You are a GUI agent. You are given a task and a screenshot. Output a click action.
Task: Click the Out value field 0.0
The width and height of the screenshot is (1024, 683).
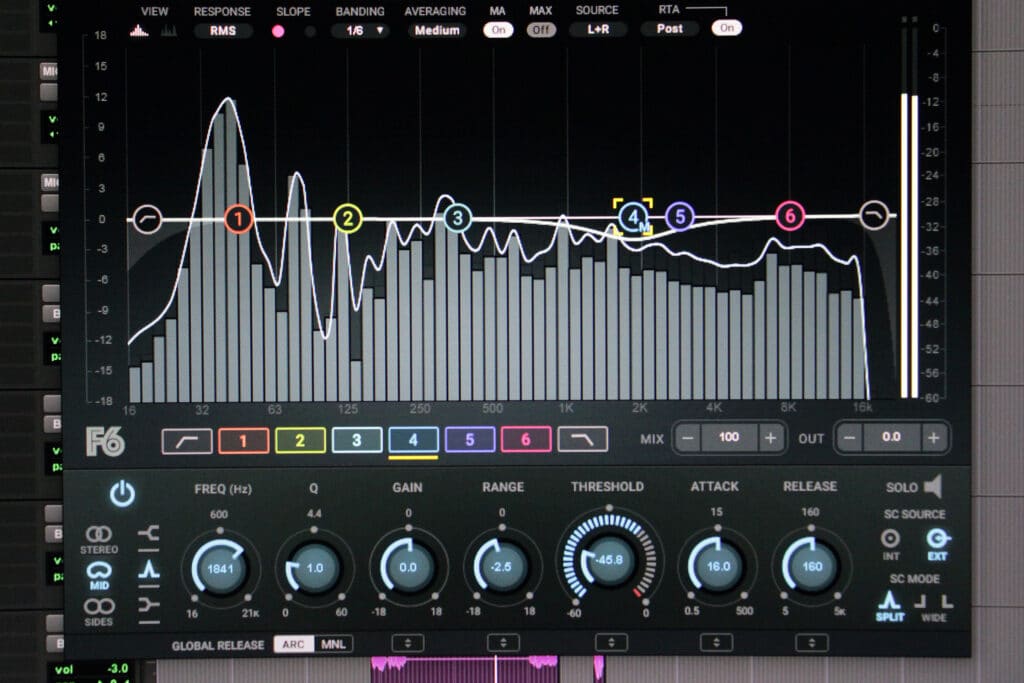(x=891, y=436)
